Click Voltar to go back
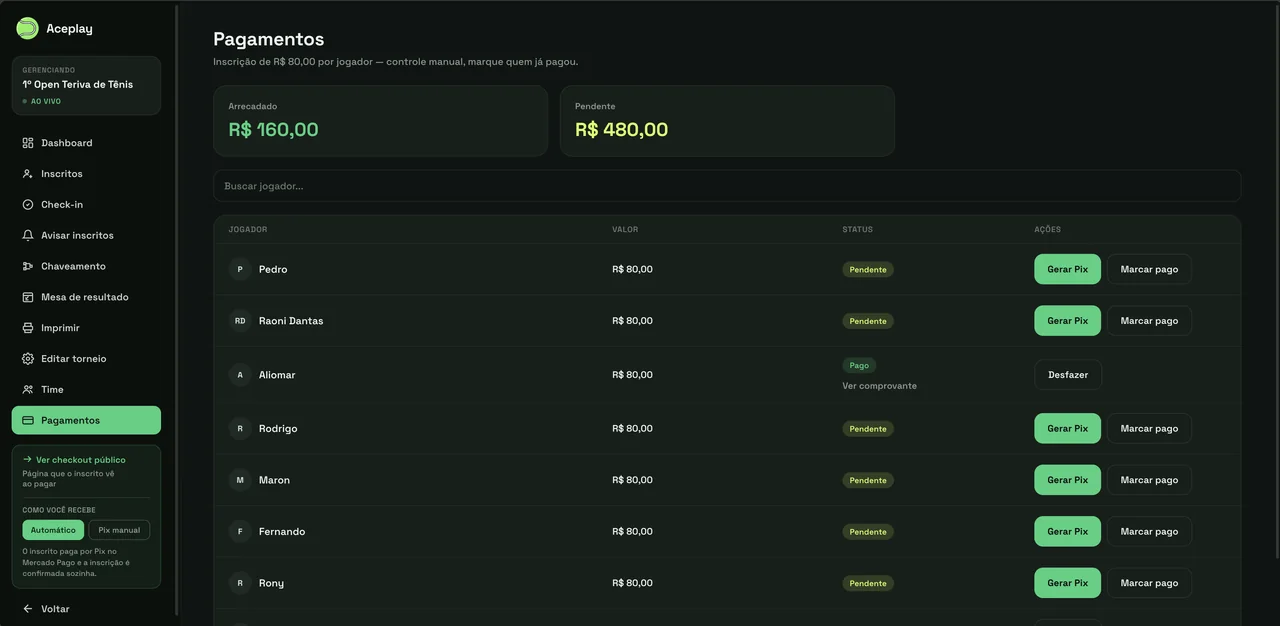The image size is (1280, 626). 86,609
